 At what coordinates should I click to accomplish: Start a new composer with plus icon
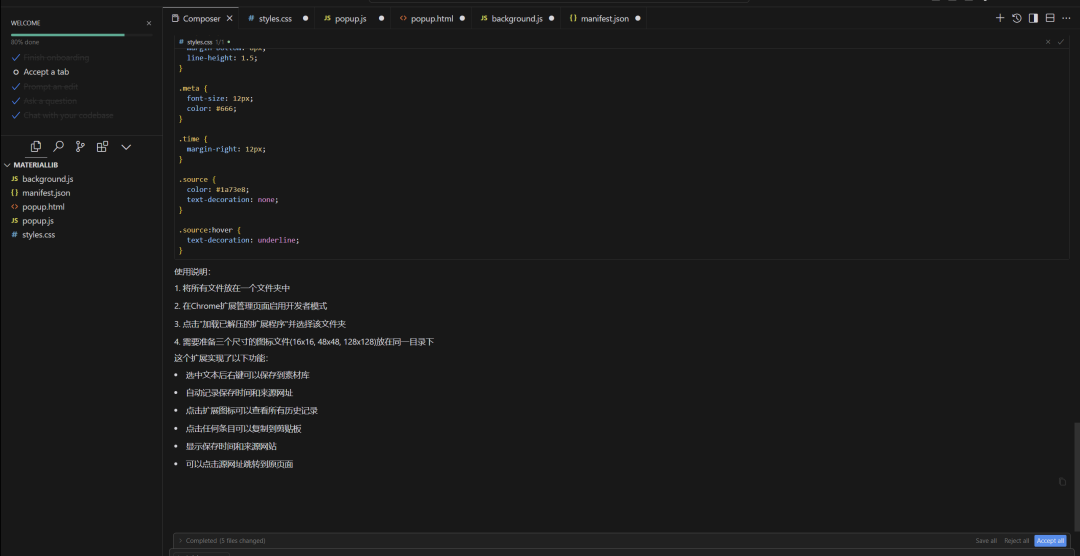coord(1000,19)
